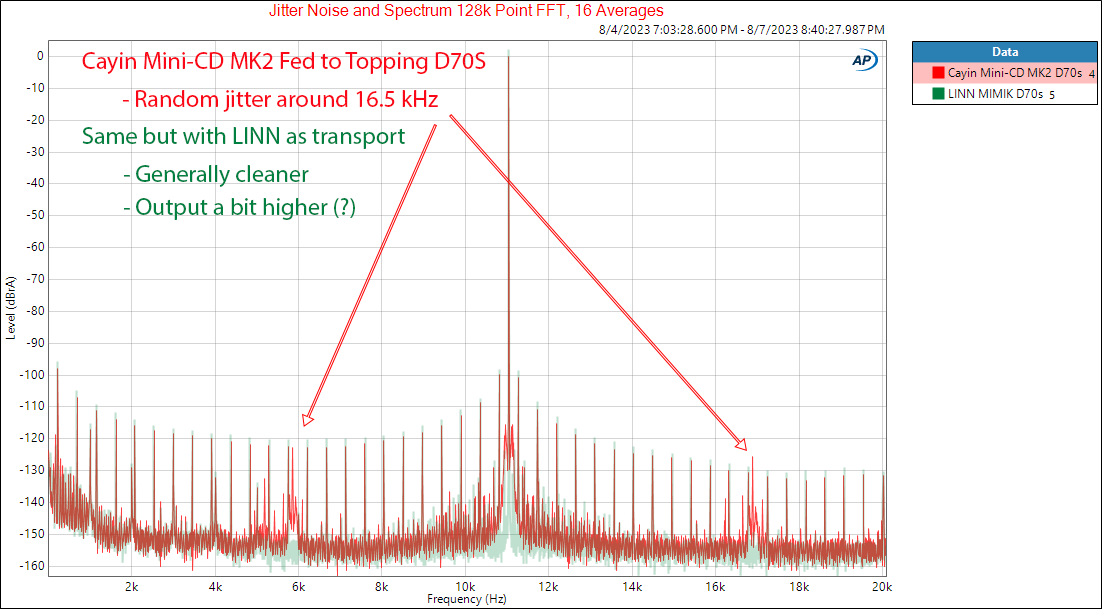Click the 0 level axis tick label
Image resolution: width=1102 pixels, height=609 pixels.
click(40, 55)
